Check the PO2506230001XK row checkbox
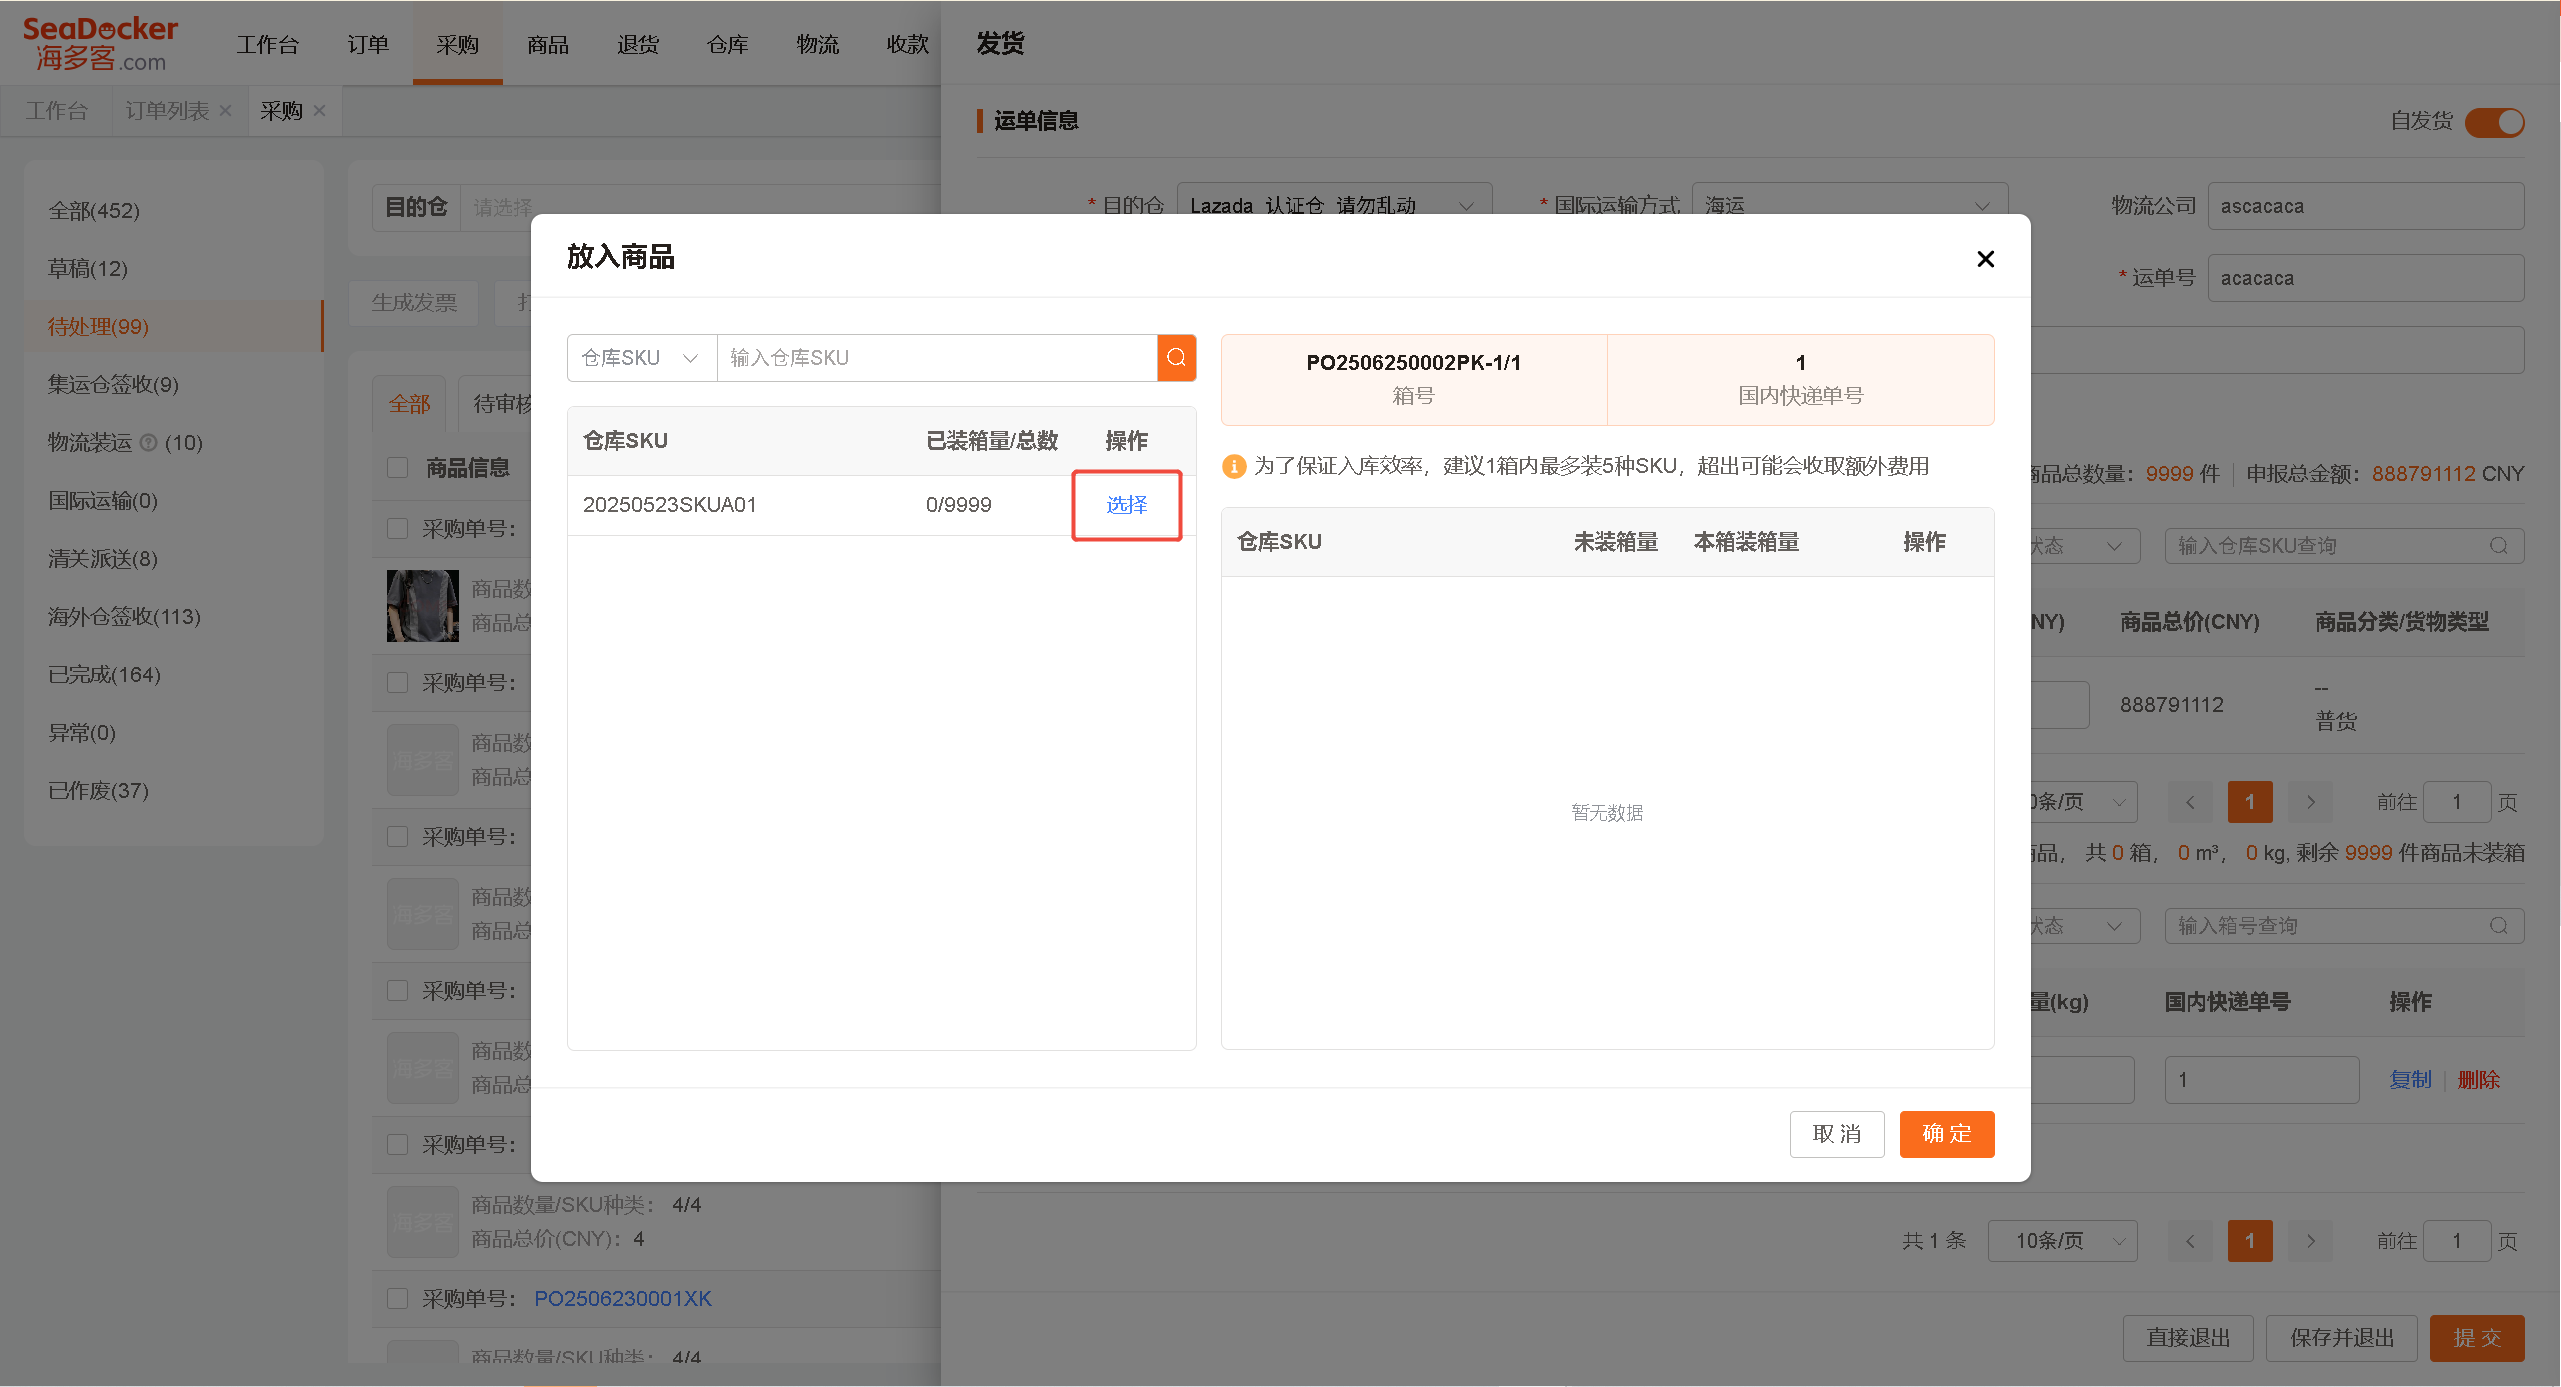This screenshot has height=1387, width=2561. point(398,1299)
